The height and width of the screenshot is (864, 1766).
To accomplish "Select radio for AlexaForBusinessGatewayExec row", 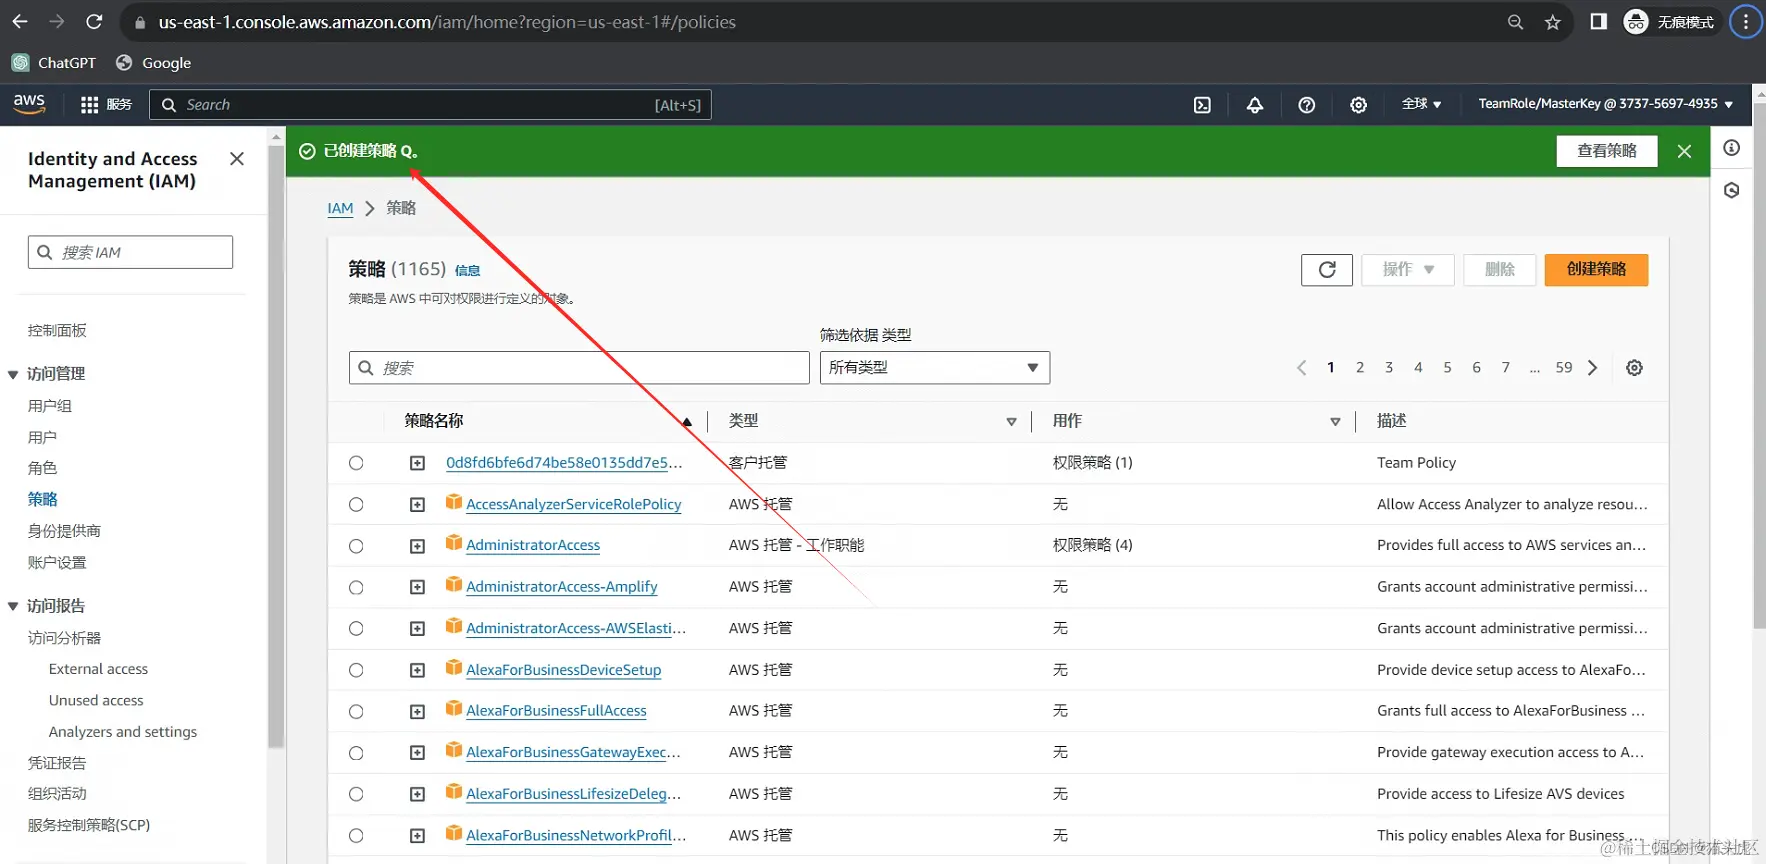I will pyautogui.click(x=356, y=753).
